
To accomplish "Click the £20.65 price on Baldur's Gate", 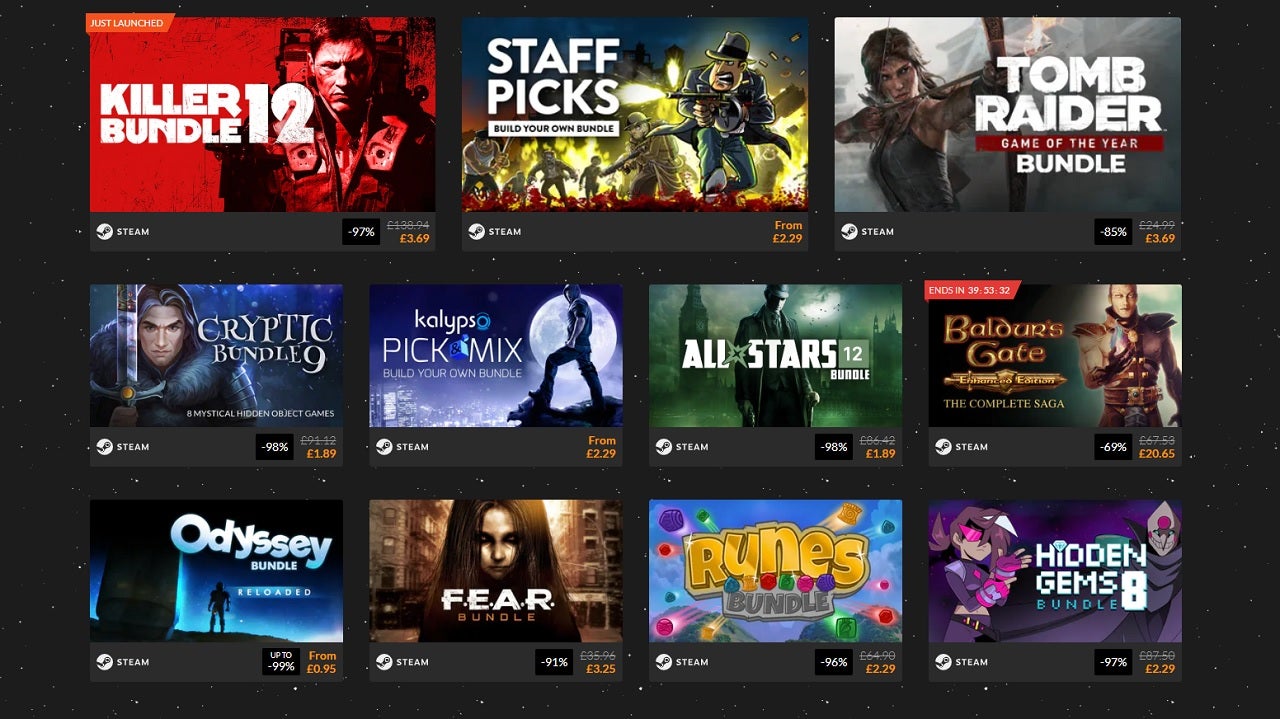I will (x=1157, y=454).
